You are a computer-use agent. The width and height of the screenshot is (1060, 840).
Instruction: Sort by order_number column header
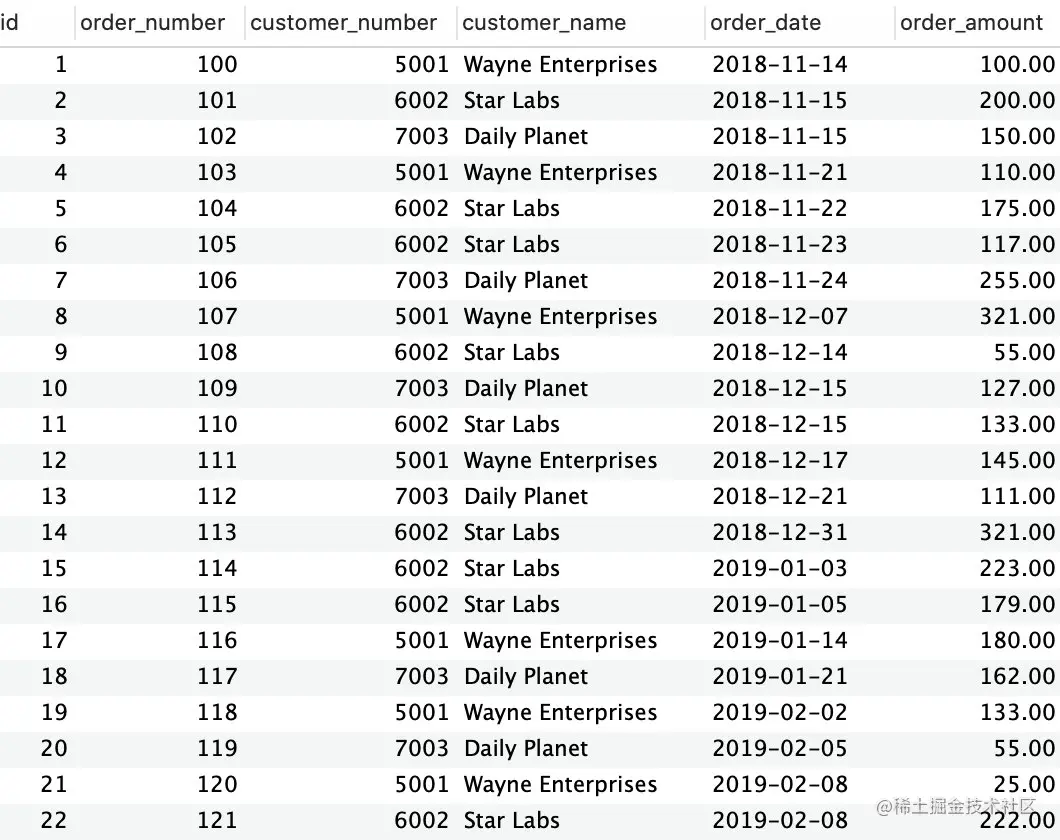tap(152, 22)
